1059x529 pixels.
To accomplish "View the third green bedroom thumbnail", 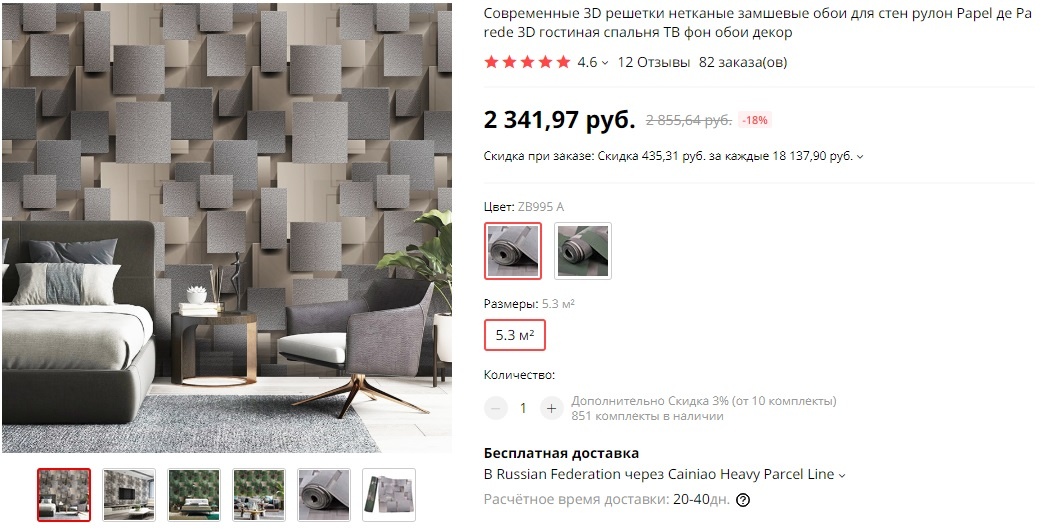I will 194,495.
